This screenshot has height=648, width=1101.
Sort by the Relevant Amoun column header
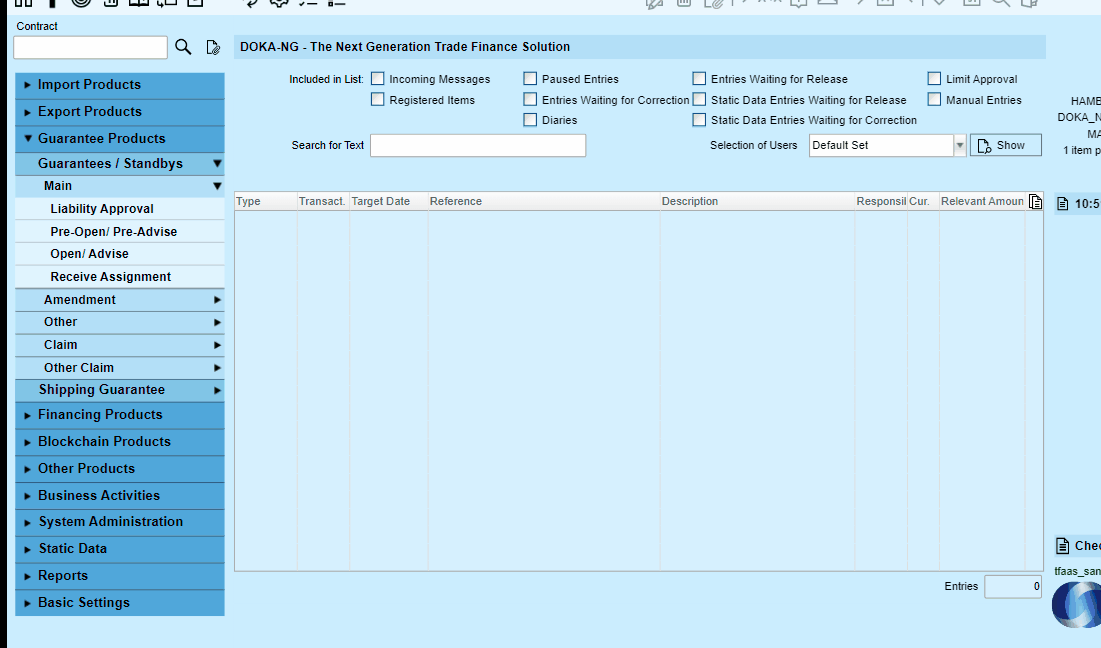pos(982,201)
